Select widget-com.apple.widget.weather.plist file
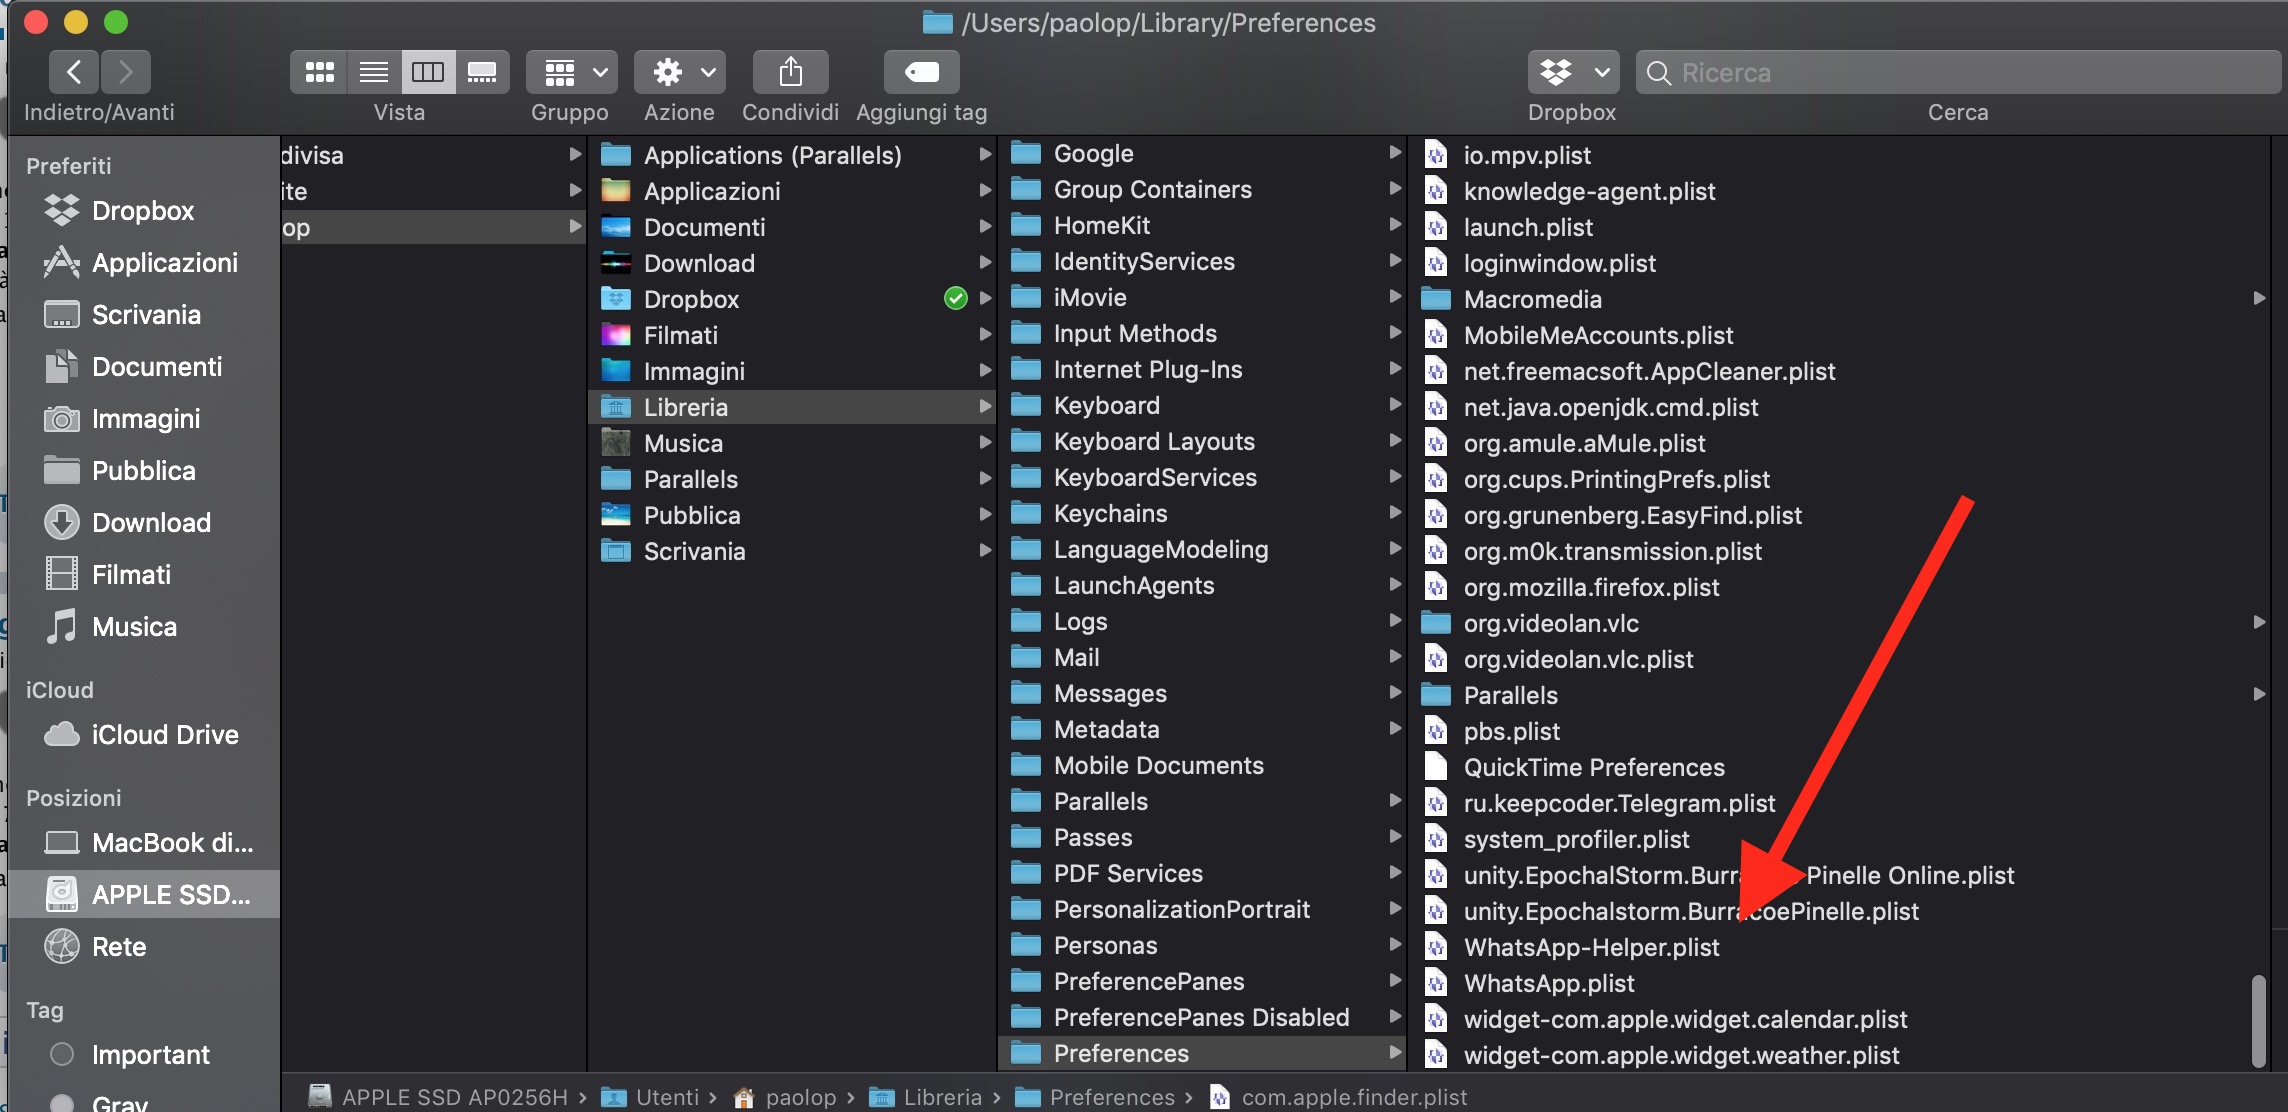The width and height of the screenshot is (2288, 1112). point(1840,1055)
